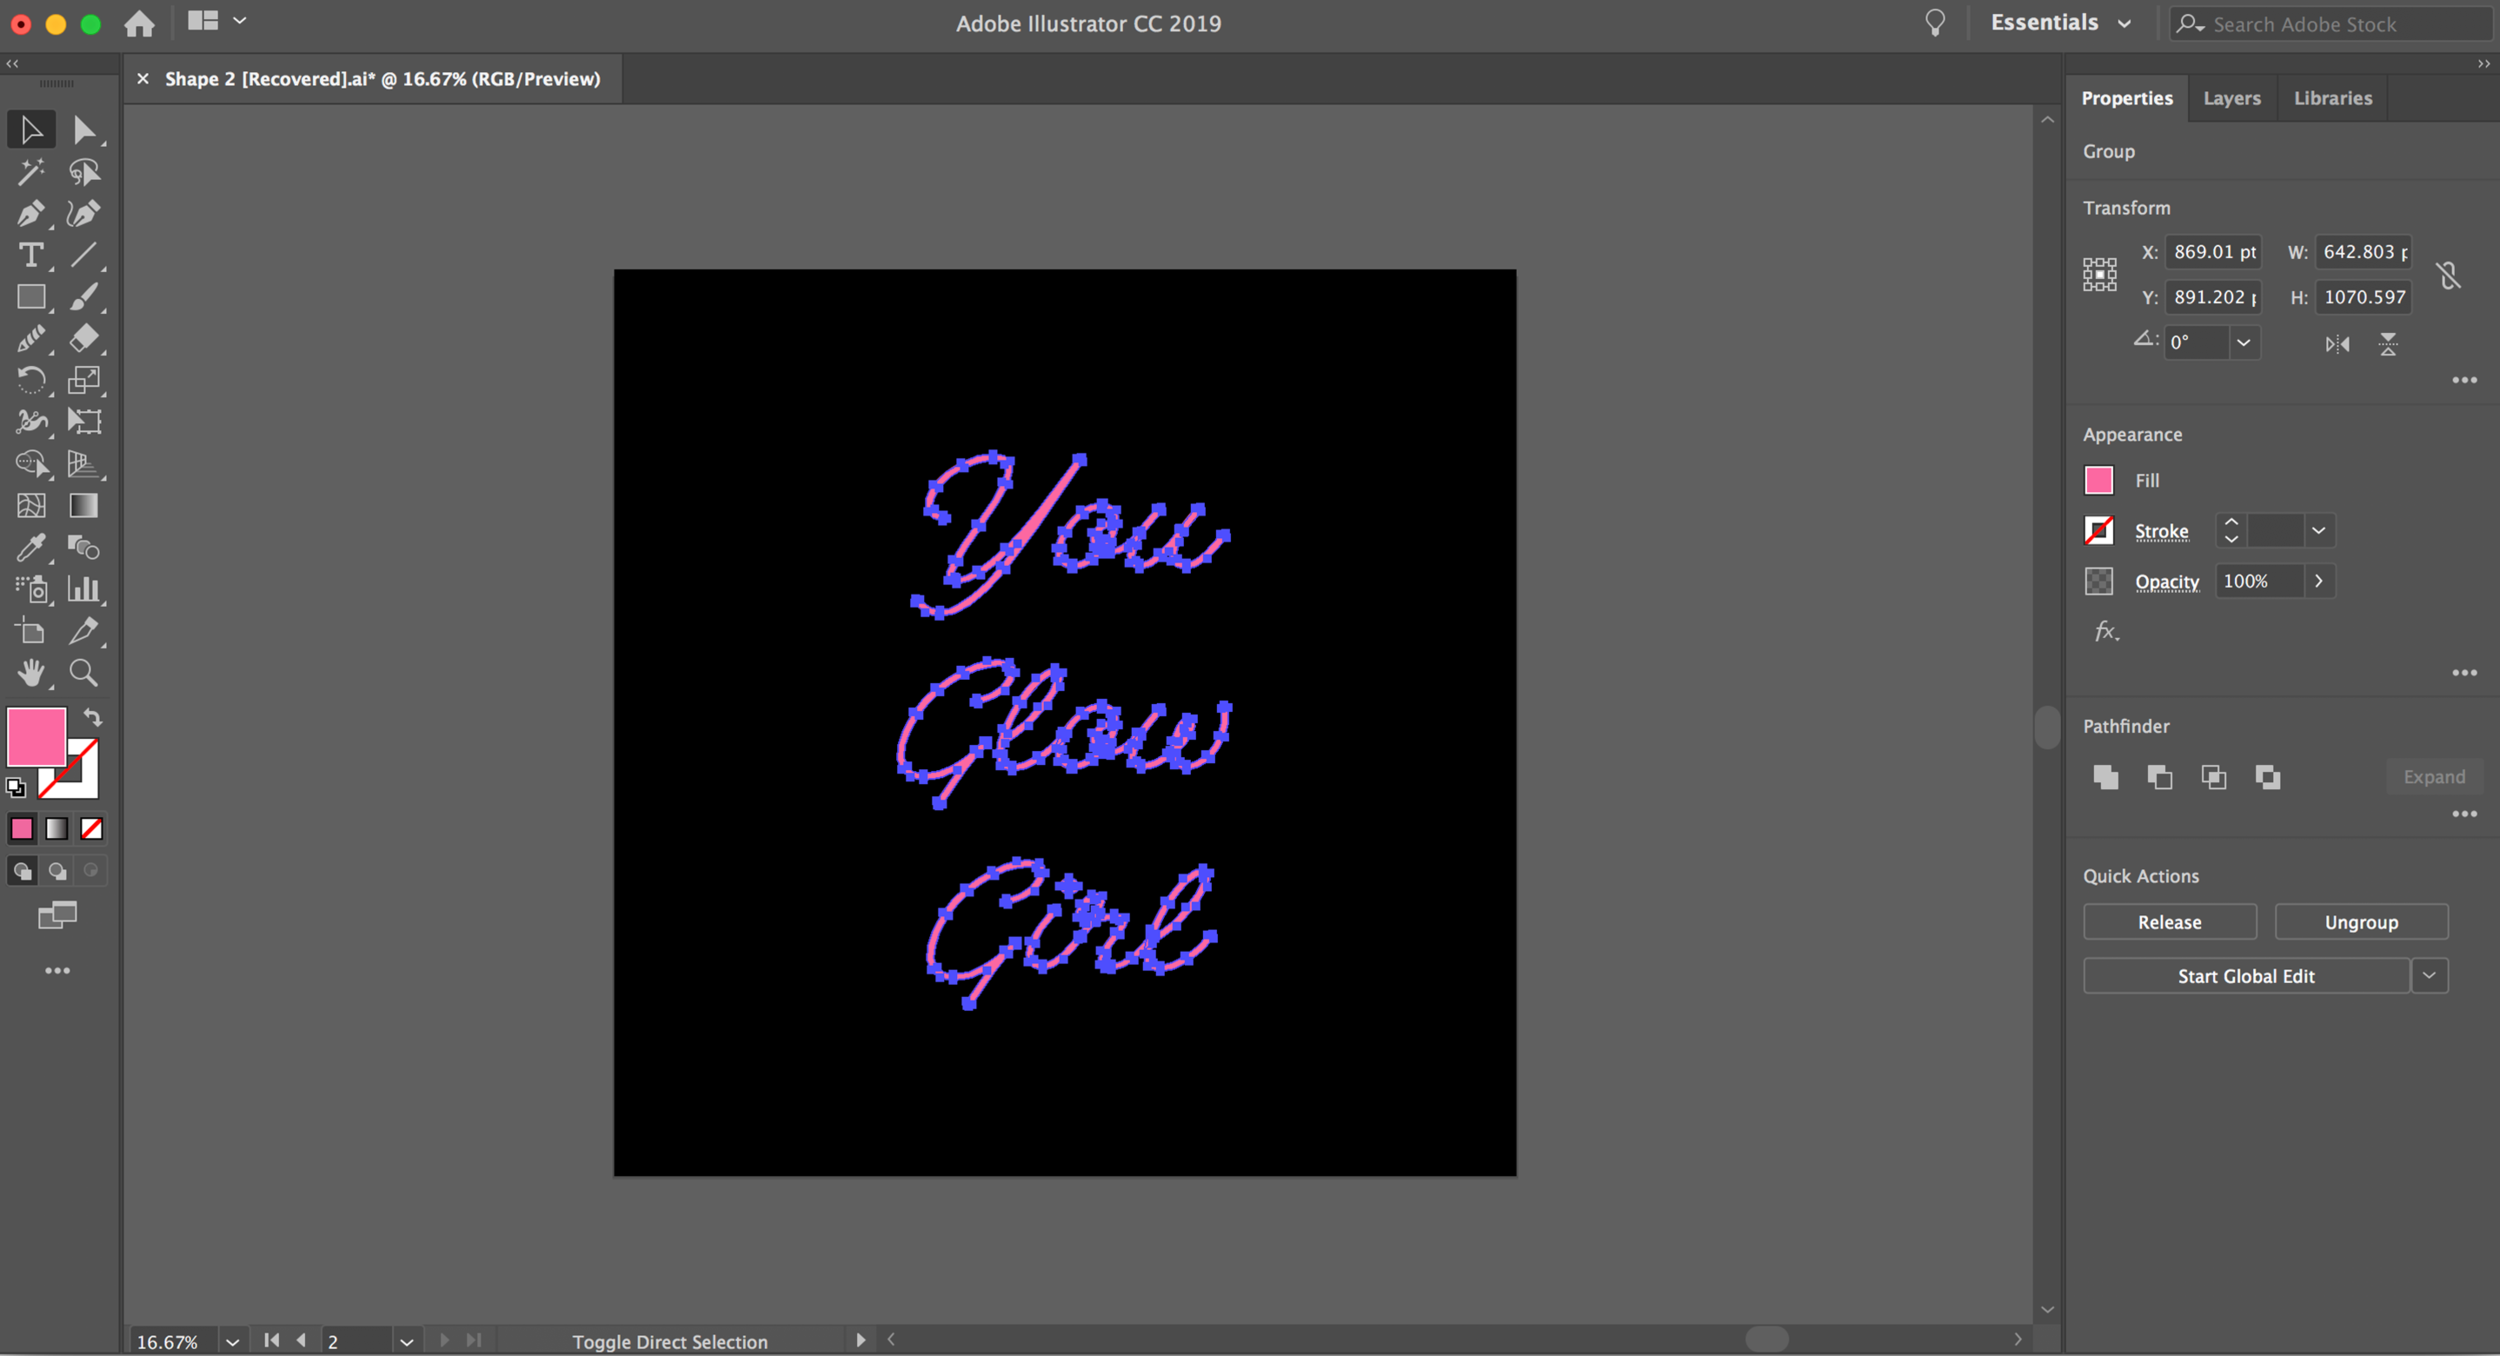Select the Width tool
This screenshot has height=1356, width=2500.
coord(31,422)
